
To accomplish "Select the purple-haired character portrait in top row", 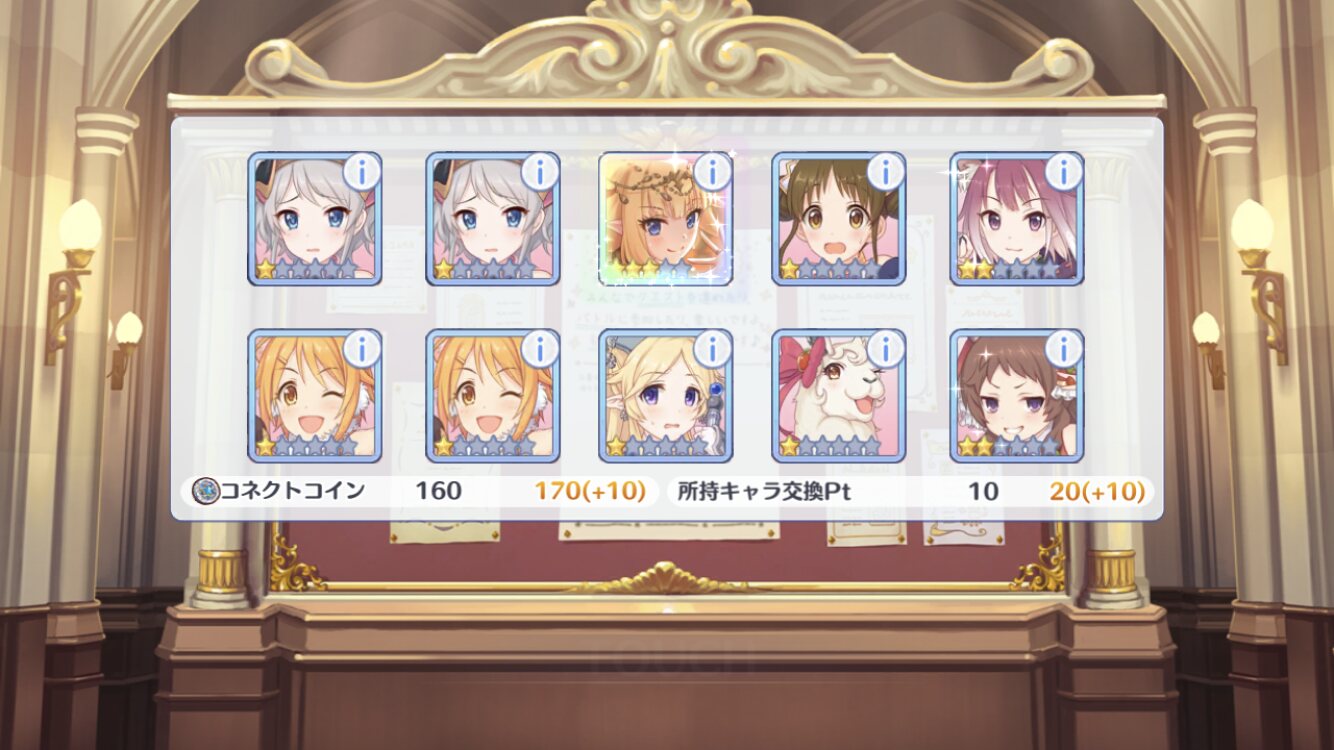I will click(1017, 219).
